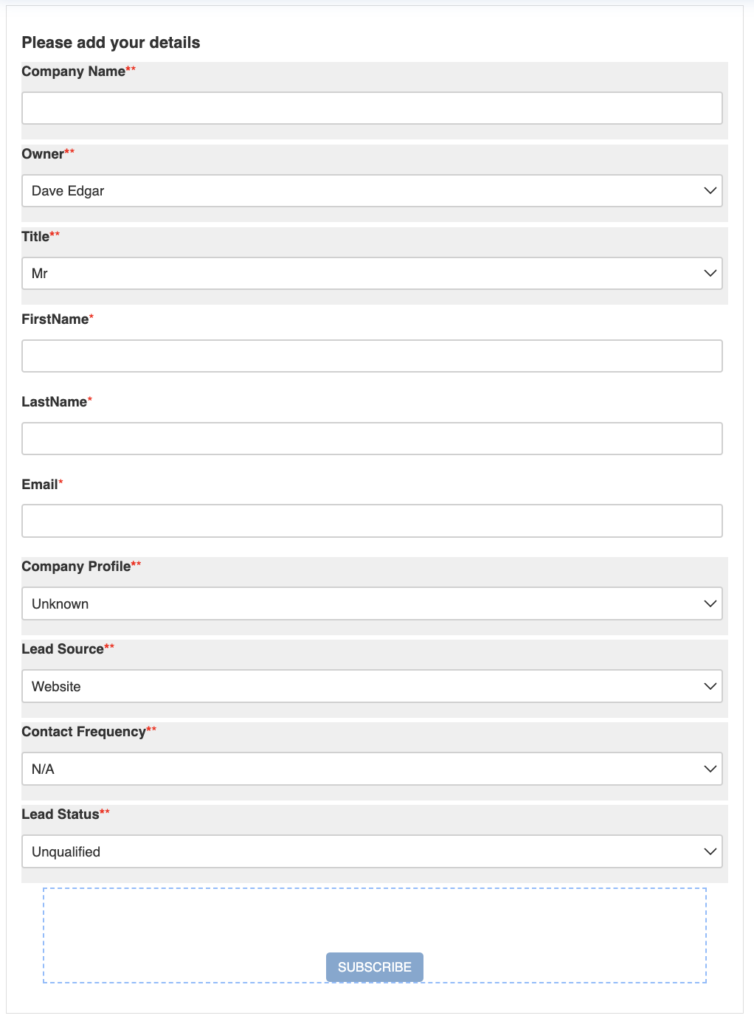Viewport: 754px width, 1024px height.
Task: Click inside the Company Name field
Action: pos(370,107)
